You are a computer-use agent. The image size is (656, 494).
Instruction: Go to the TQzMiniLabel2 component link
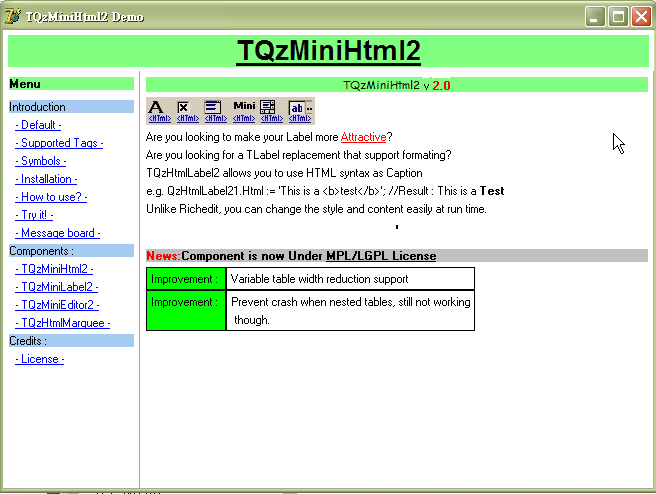[57, 287]
